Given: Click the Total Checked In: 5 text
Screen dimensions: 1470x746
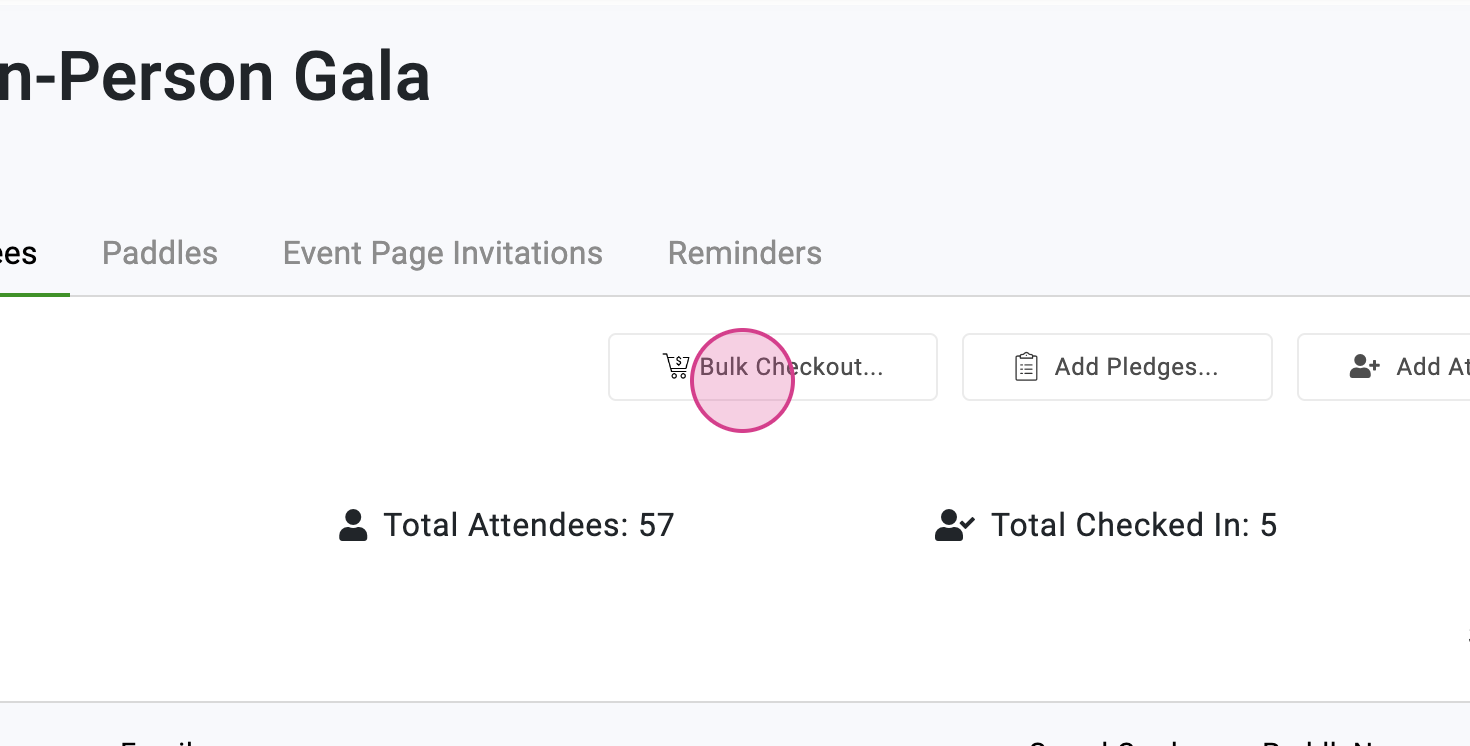Looking at the screenshot, I should tap(1133, 525).
